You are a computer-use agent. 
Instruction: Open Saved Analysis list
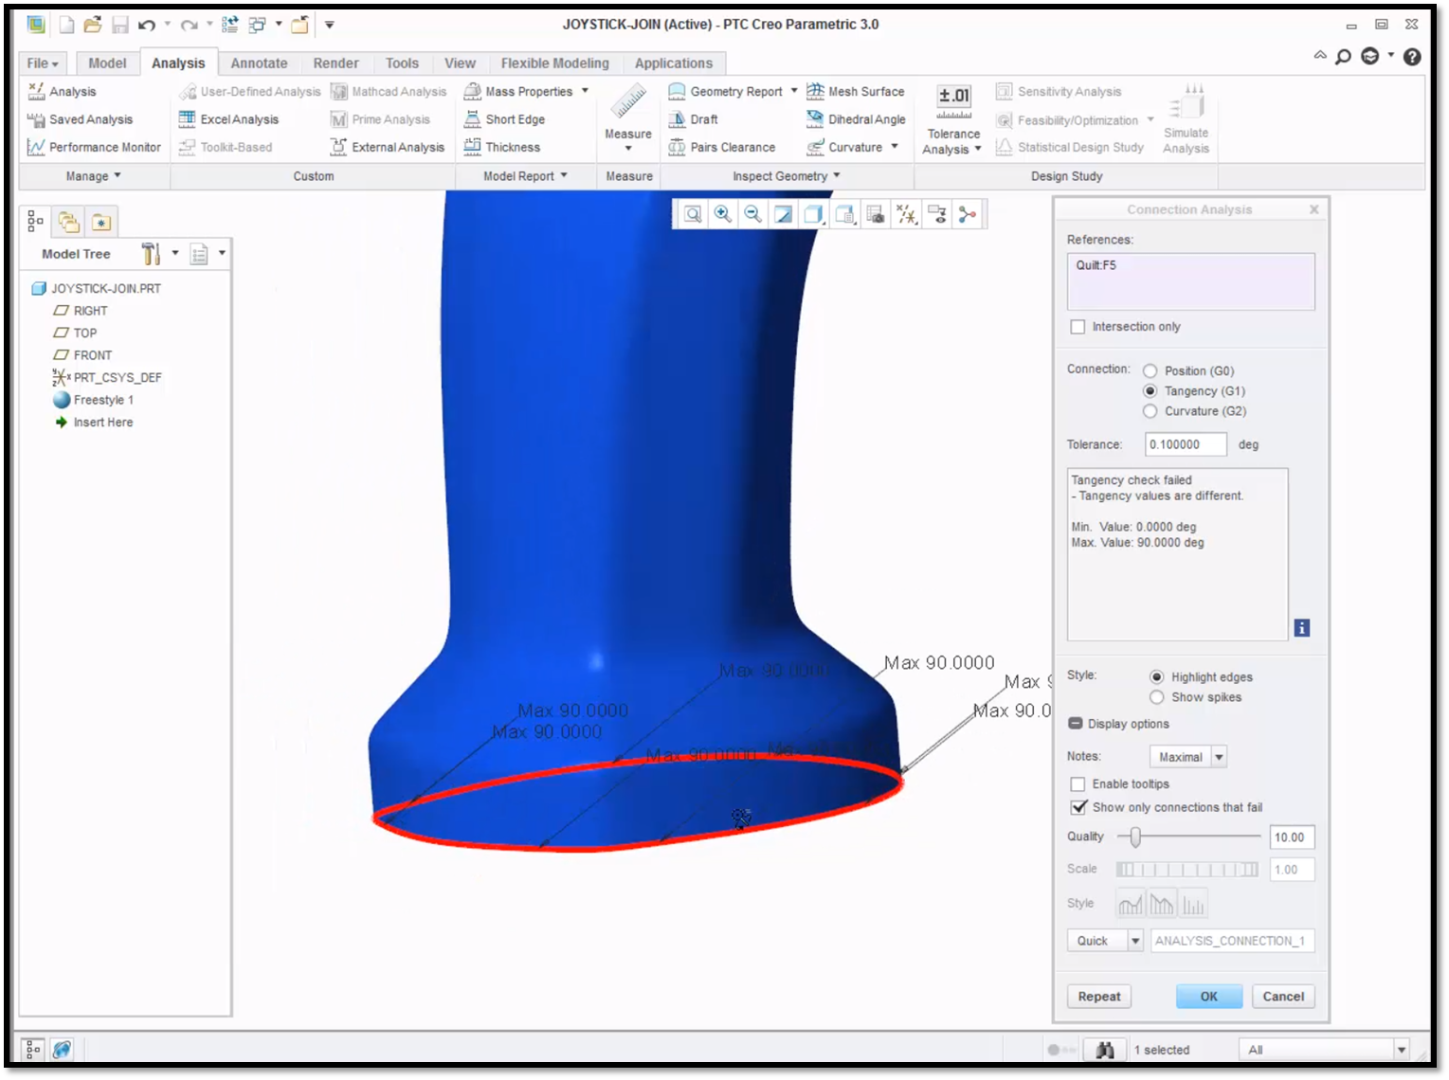pyautogui.click(x=80, y=119)
